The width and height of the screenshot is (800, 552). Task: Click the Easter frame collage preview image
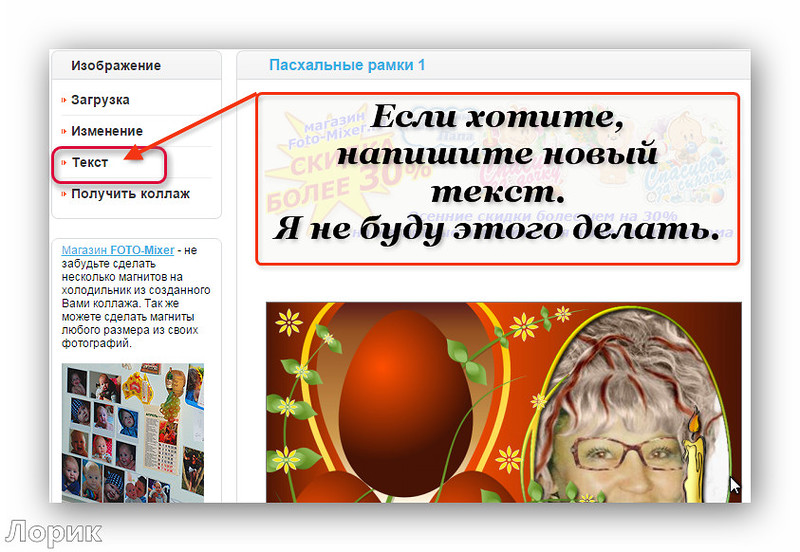(x=504, y=402)
